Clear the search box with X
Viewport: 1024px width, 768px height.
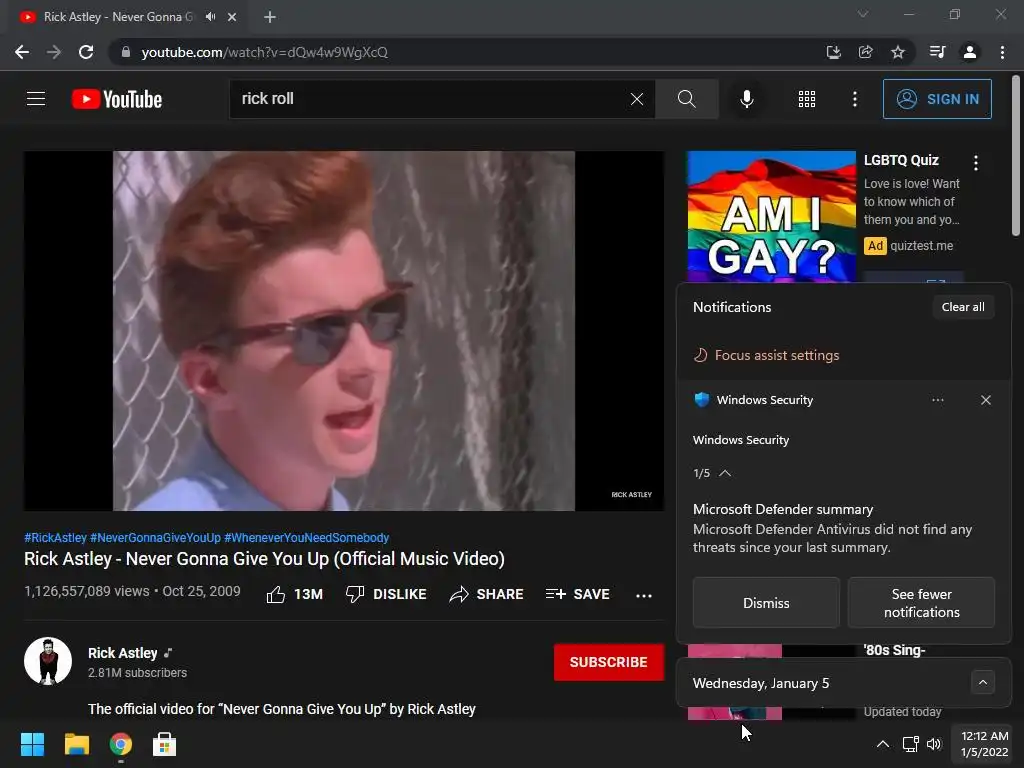(637, 99)
